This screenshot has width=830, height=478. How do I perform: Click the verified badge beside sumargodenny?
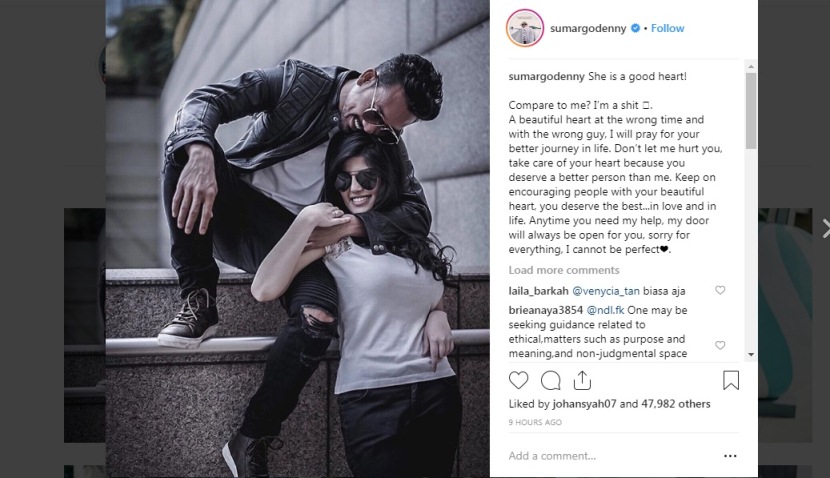(x=635, y=28)
